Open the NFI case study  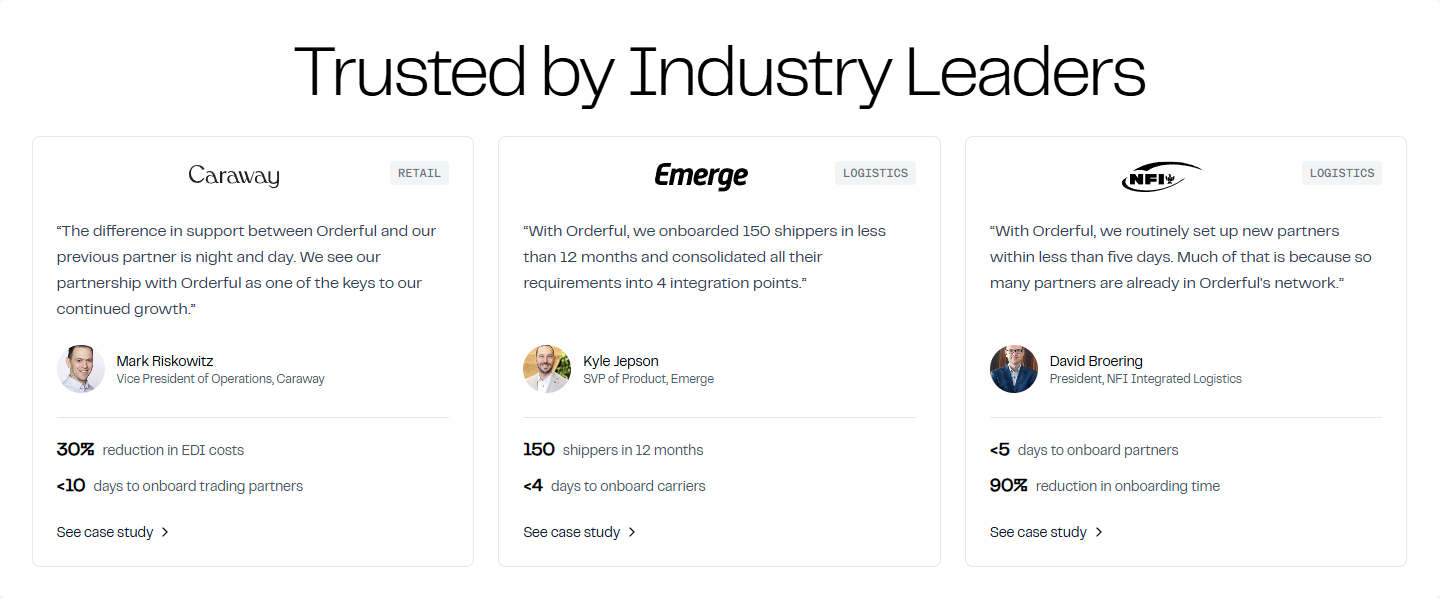pos(1037,532)
